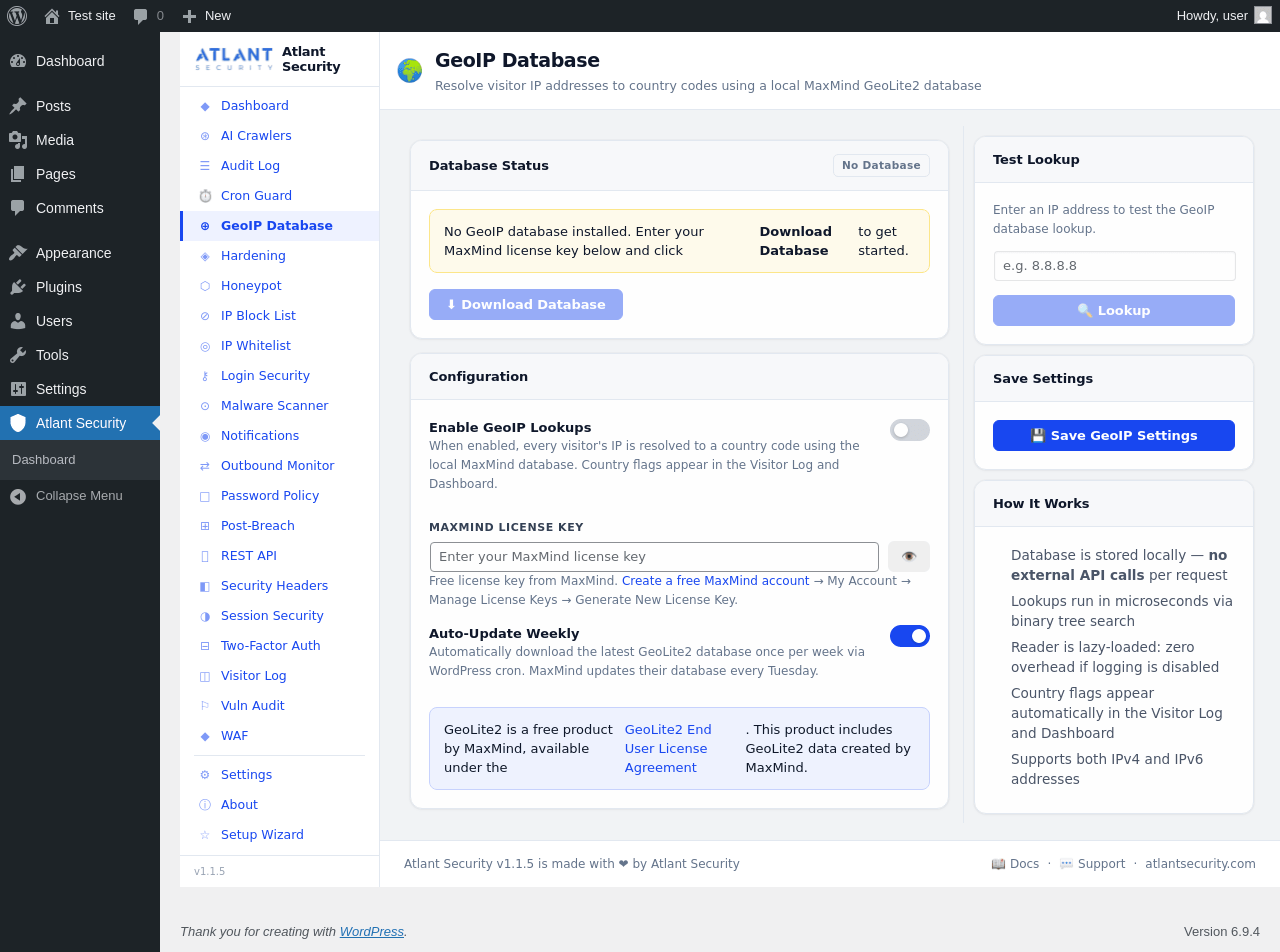1280x952 pixels.
Task: Click the Users person icon
Action: 18,321
